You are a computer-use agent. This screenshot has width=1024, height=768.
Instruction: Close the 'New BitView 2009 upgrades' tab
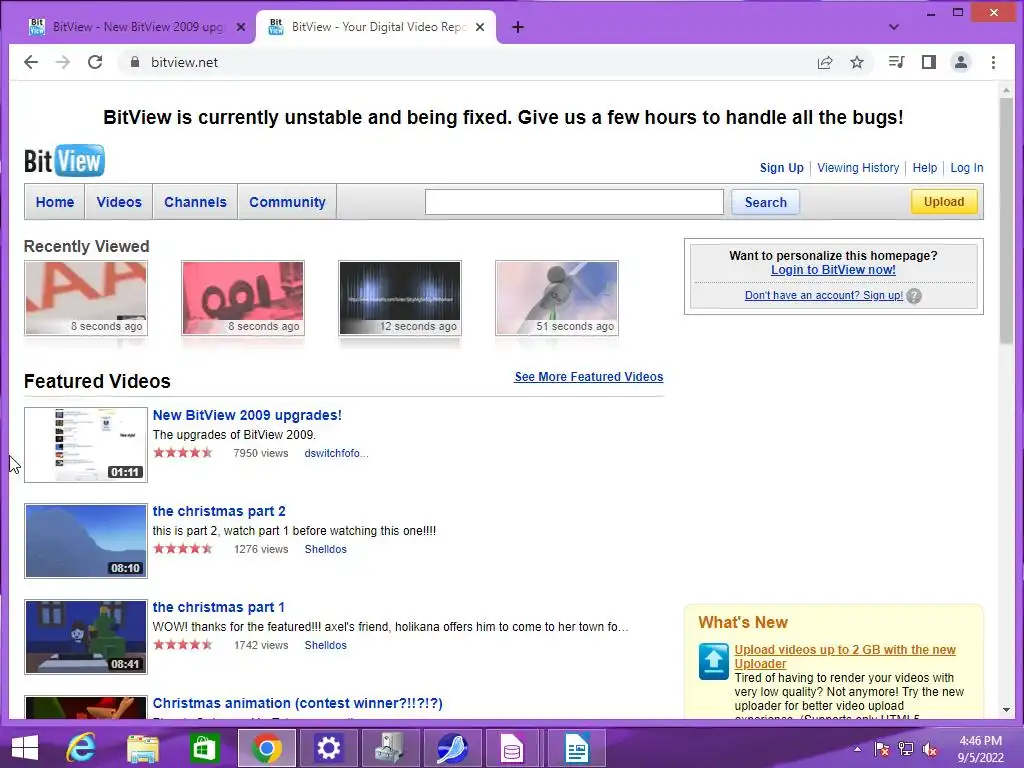point(241,27)
